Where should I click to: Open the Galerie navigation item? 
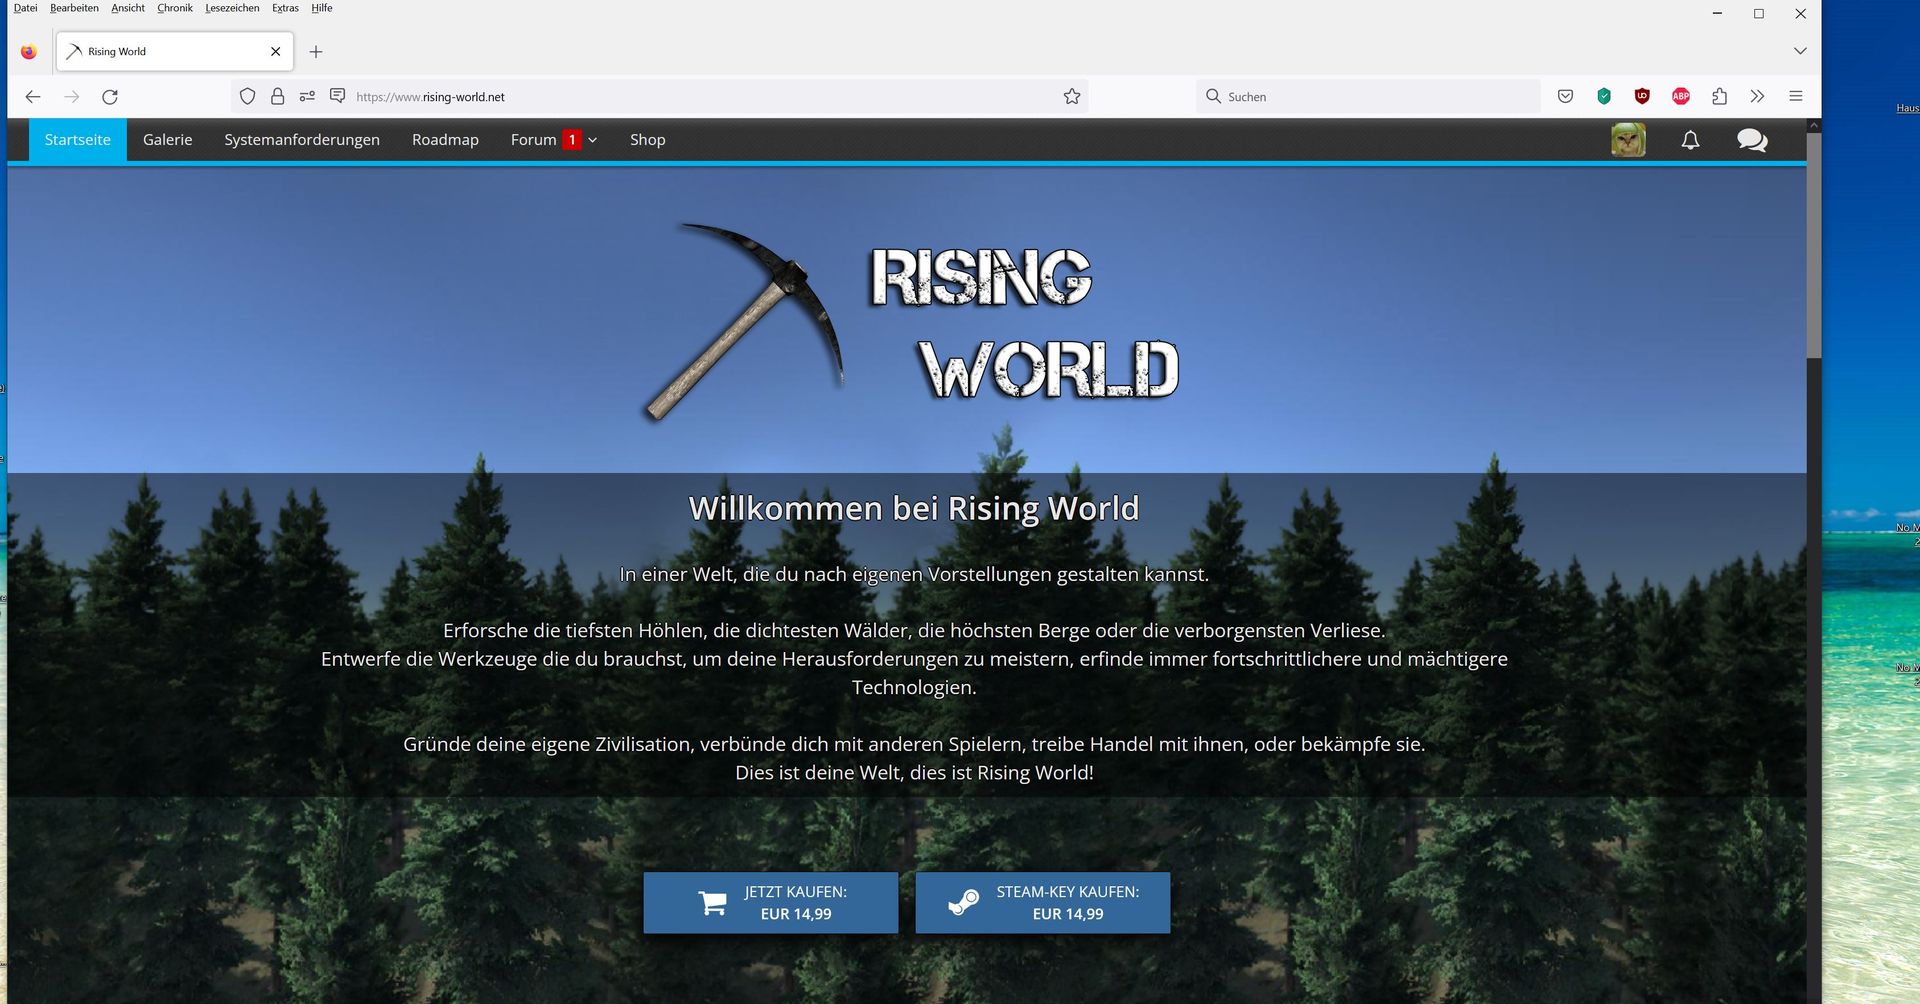click(167, 140)
